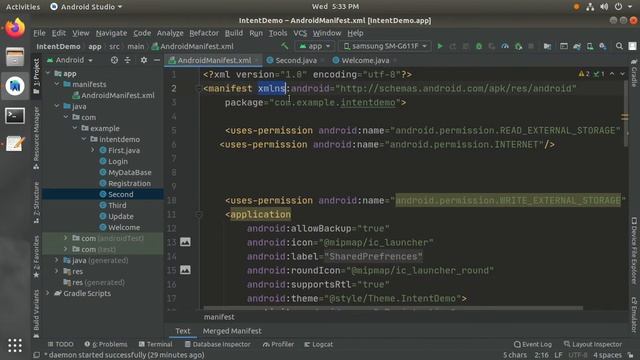This screenshot has height=360, width=640.
Task: Open the Refactor menu
Action: (204, 33)
